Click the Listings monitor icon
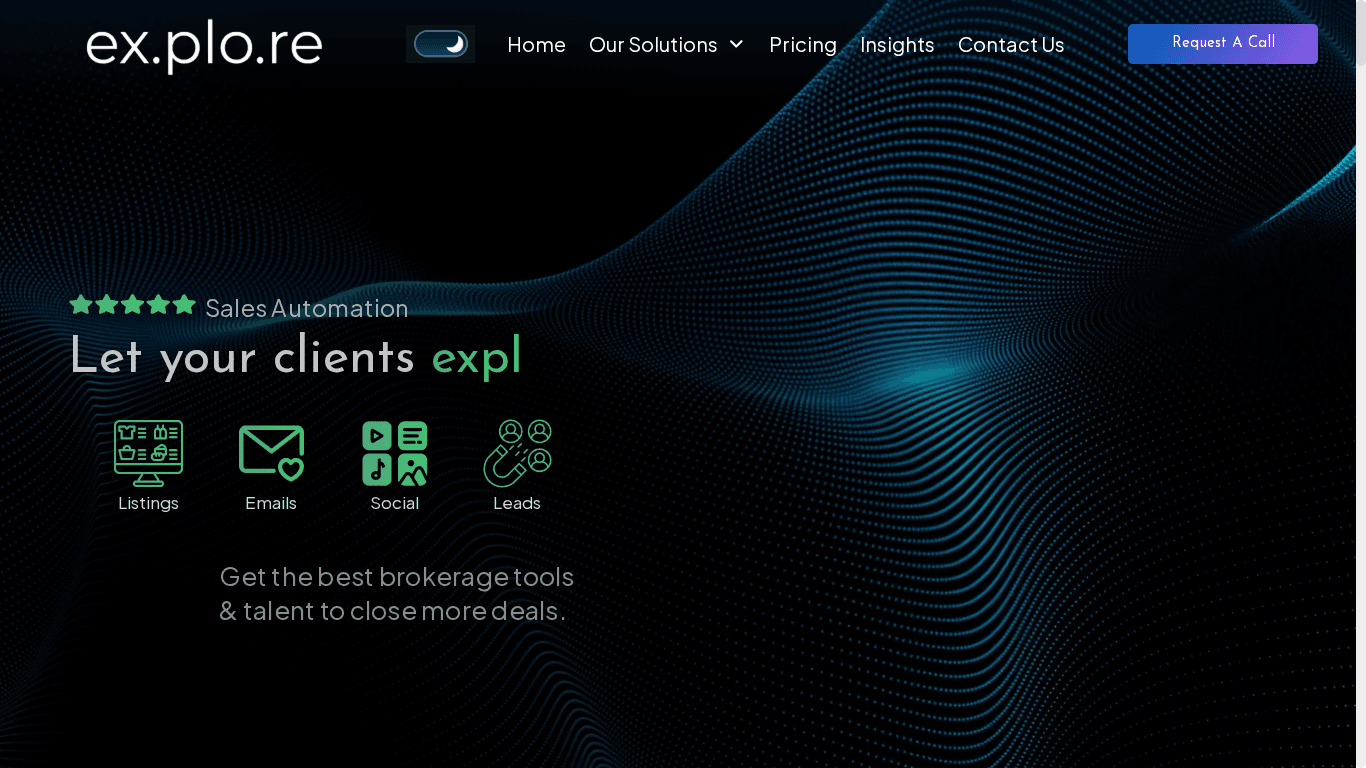This screenshot has width=1366, height=768. point(148,453)
